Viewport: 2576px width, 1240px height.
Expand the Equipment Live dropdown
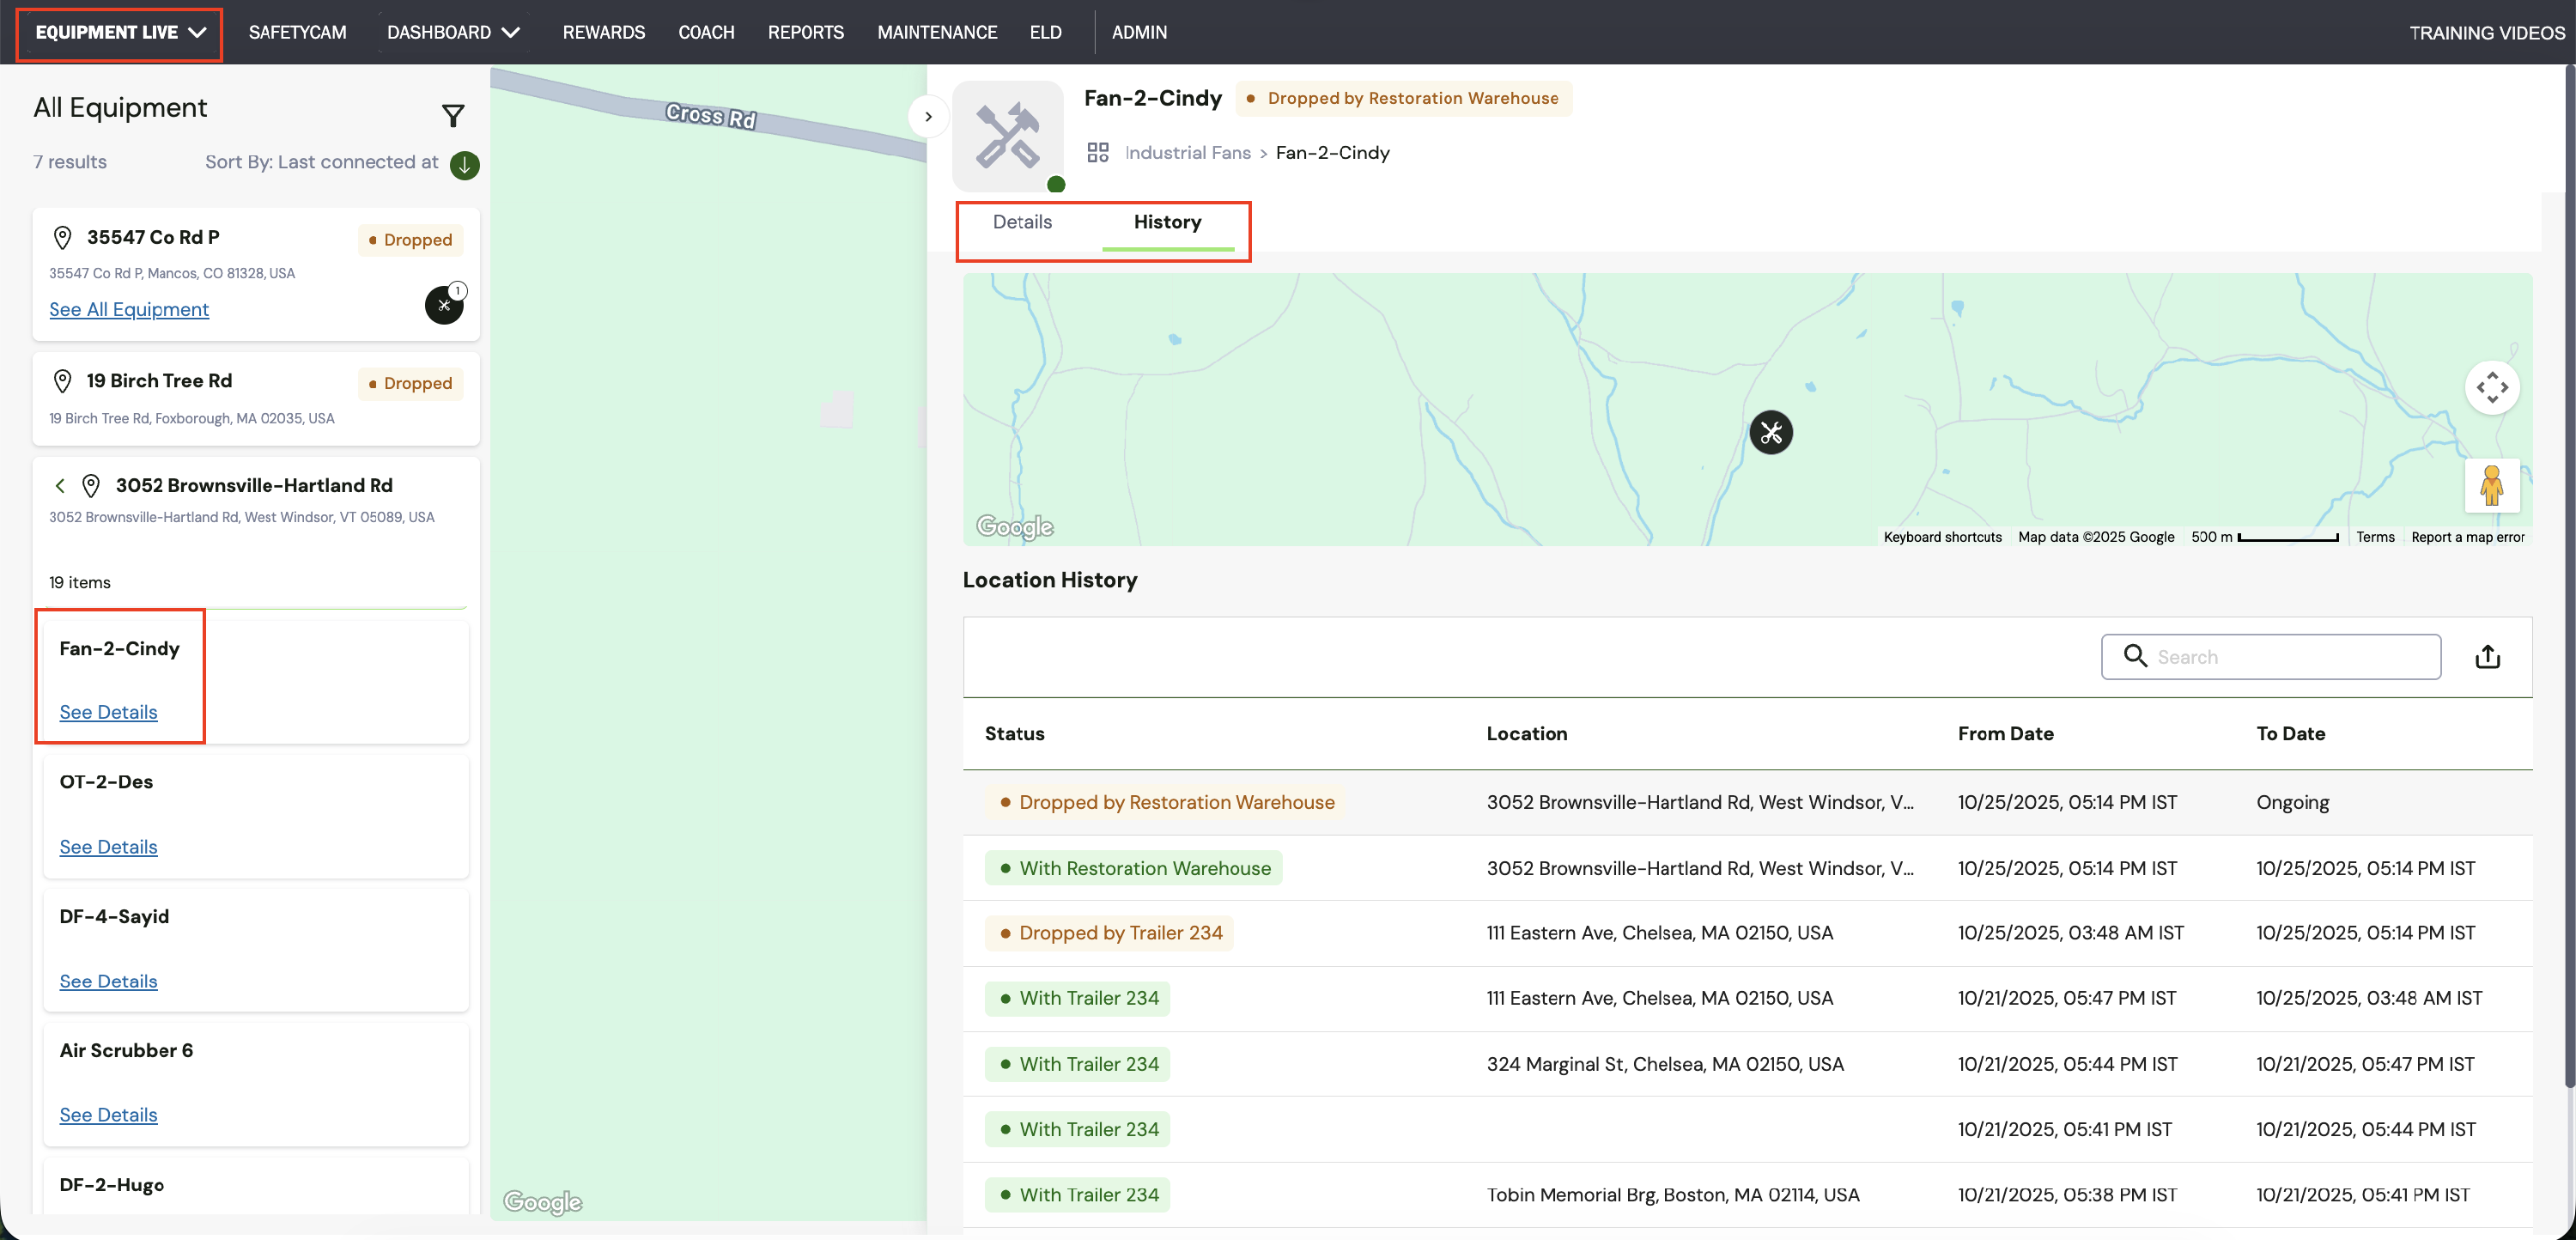[x=120, y=33]
